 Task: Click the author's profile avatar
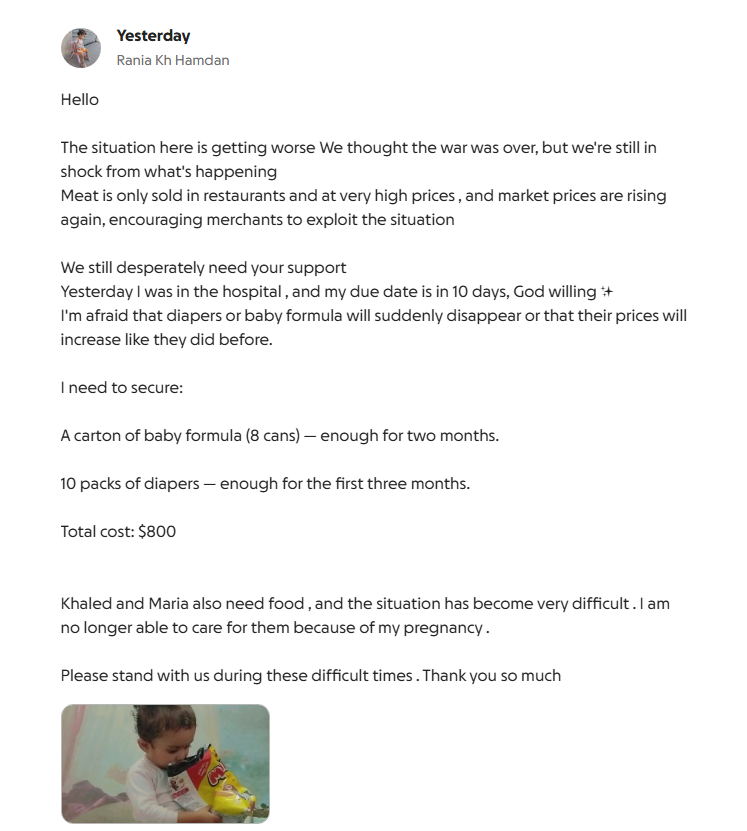81,48
